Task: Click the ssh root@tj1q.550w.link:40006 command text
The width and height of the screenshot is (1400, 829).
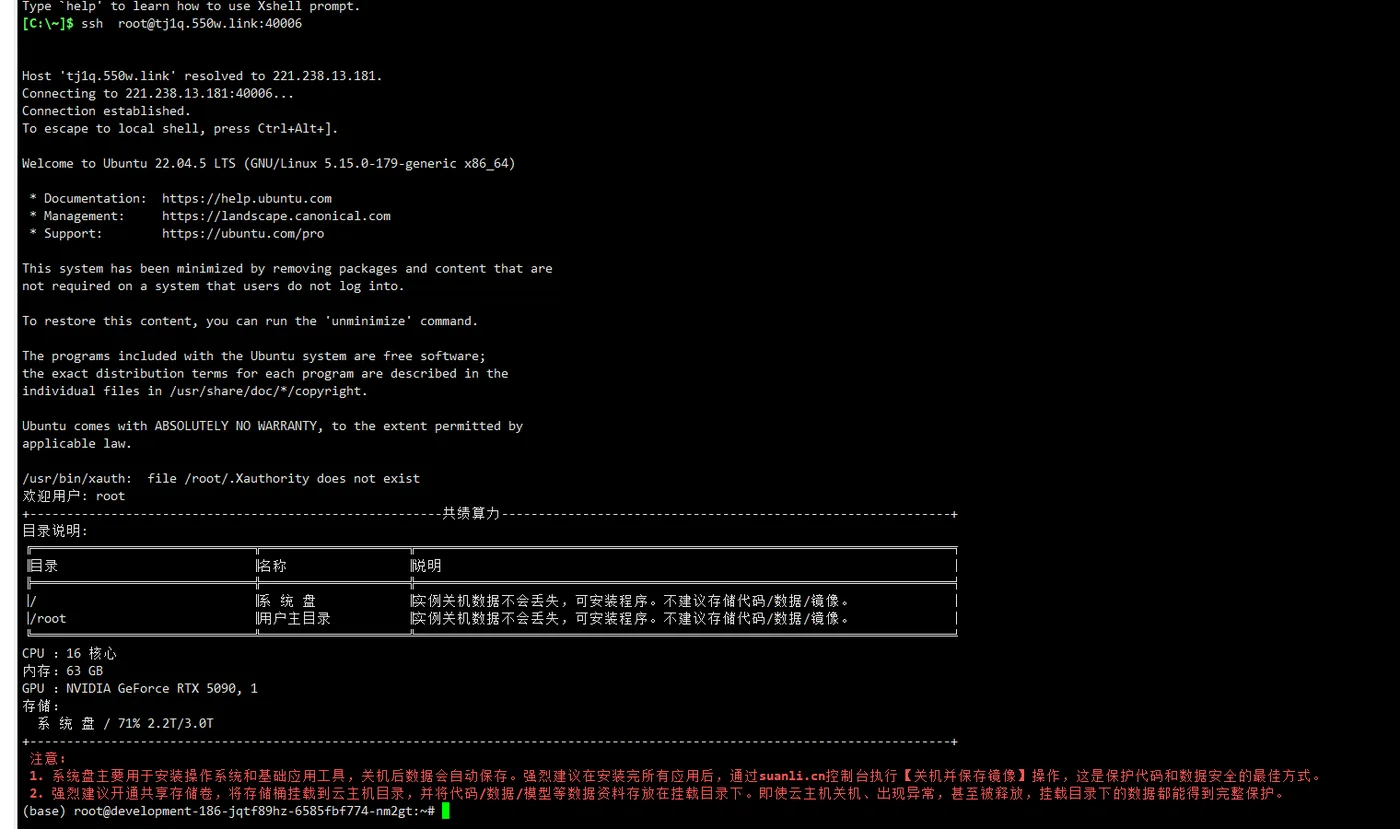Action: coord(192,23)
